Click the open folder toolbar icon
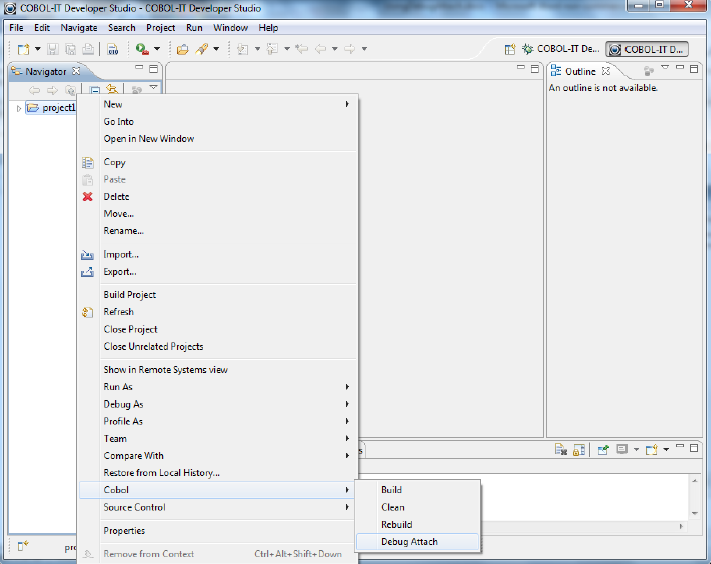 [x=183, y=49]
